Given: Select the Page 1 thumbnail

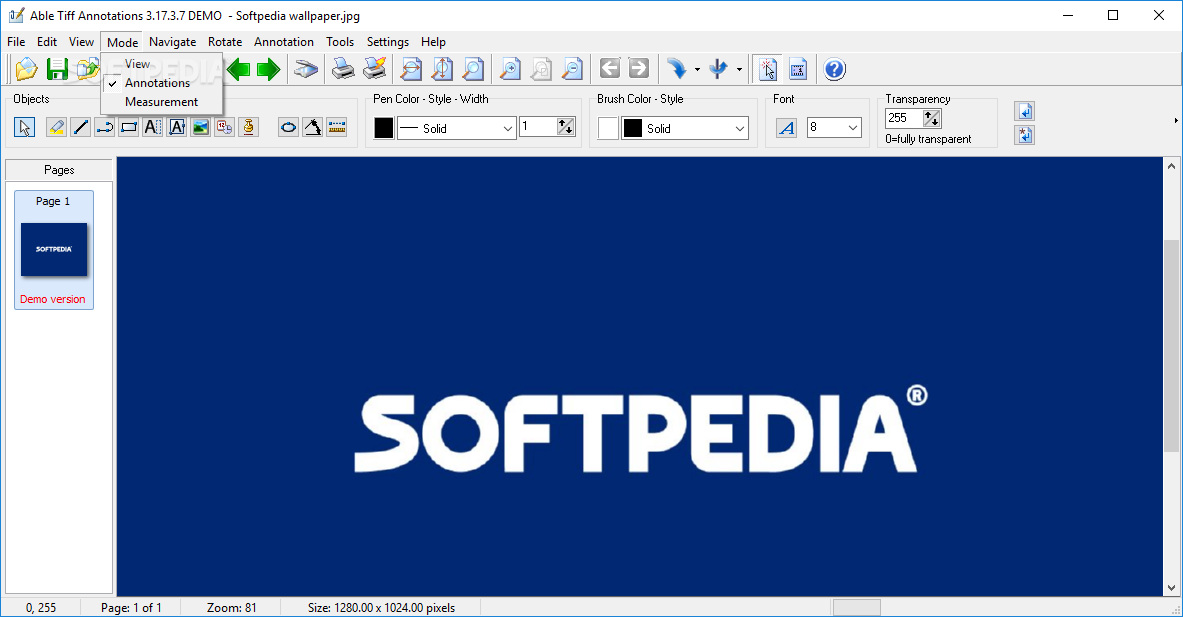Looking at the screenshot, I should (54, 250).
